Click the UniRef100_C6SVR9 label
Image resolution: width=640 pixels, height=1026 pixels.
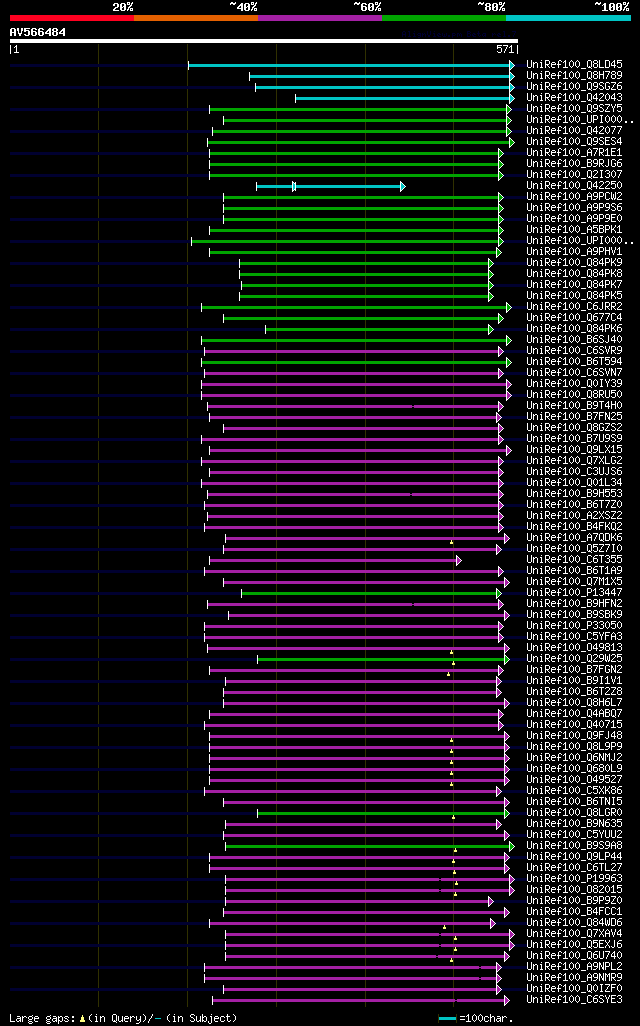point(575,351)
